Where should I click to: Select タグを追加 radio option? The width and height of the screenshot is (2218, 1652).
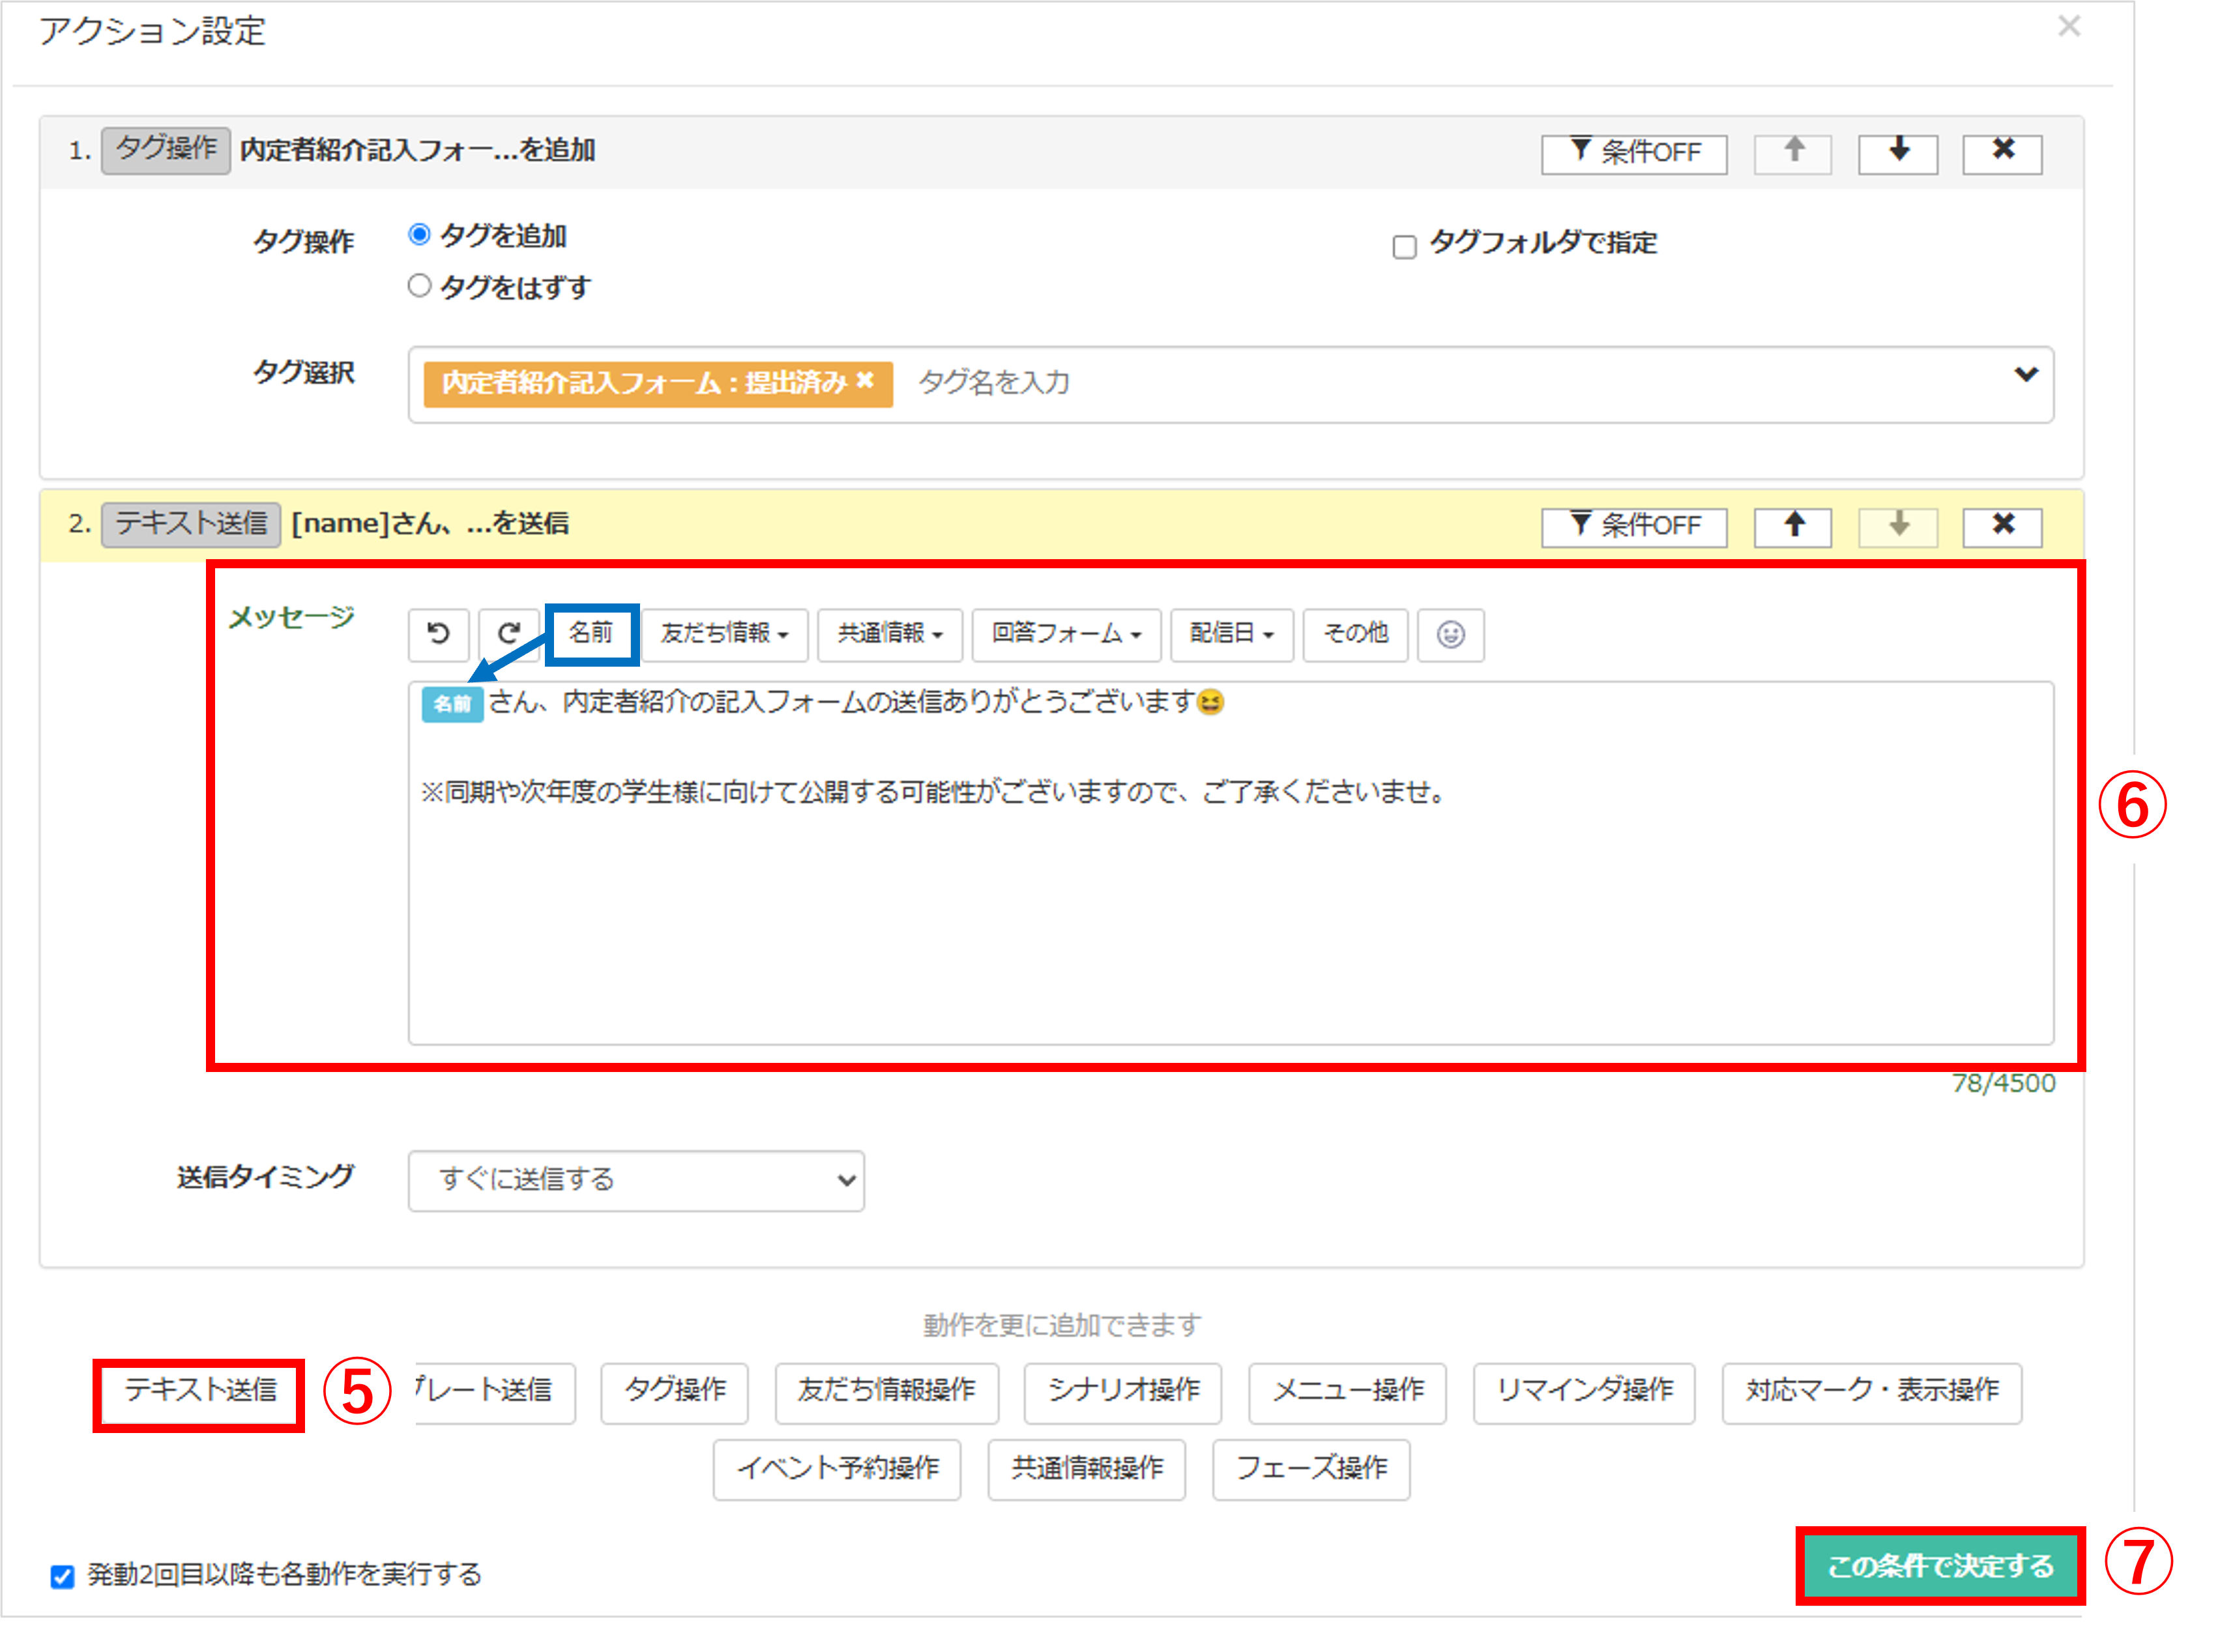pos(419,235)
